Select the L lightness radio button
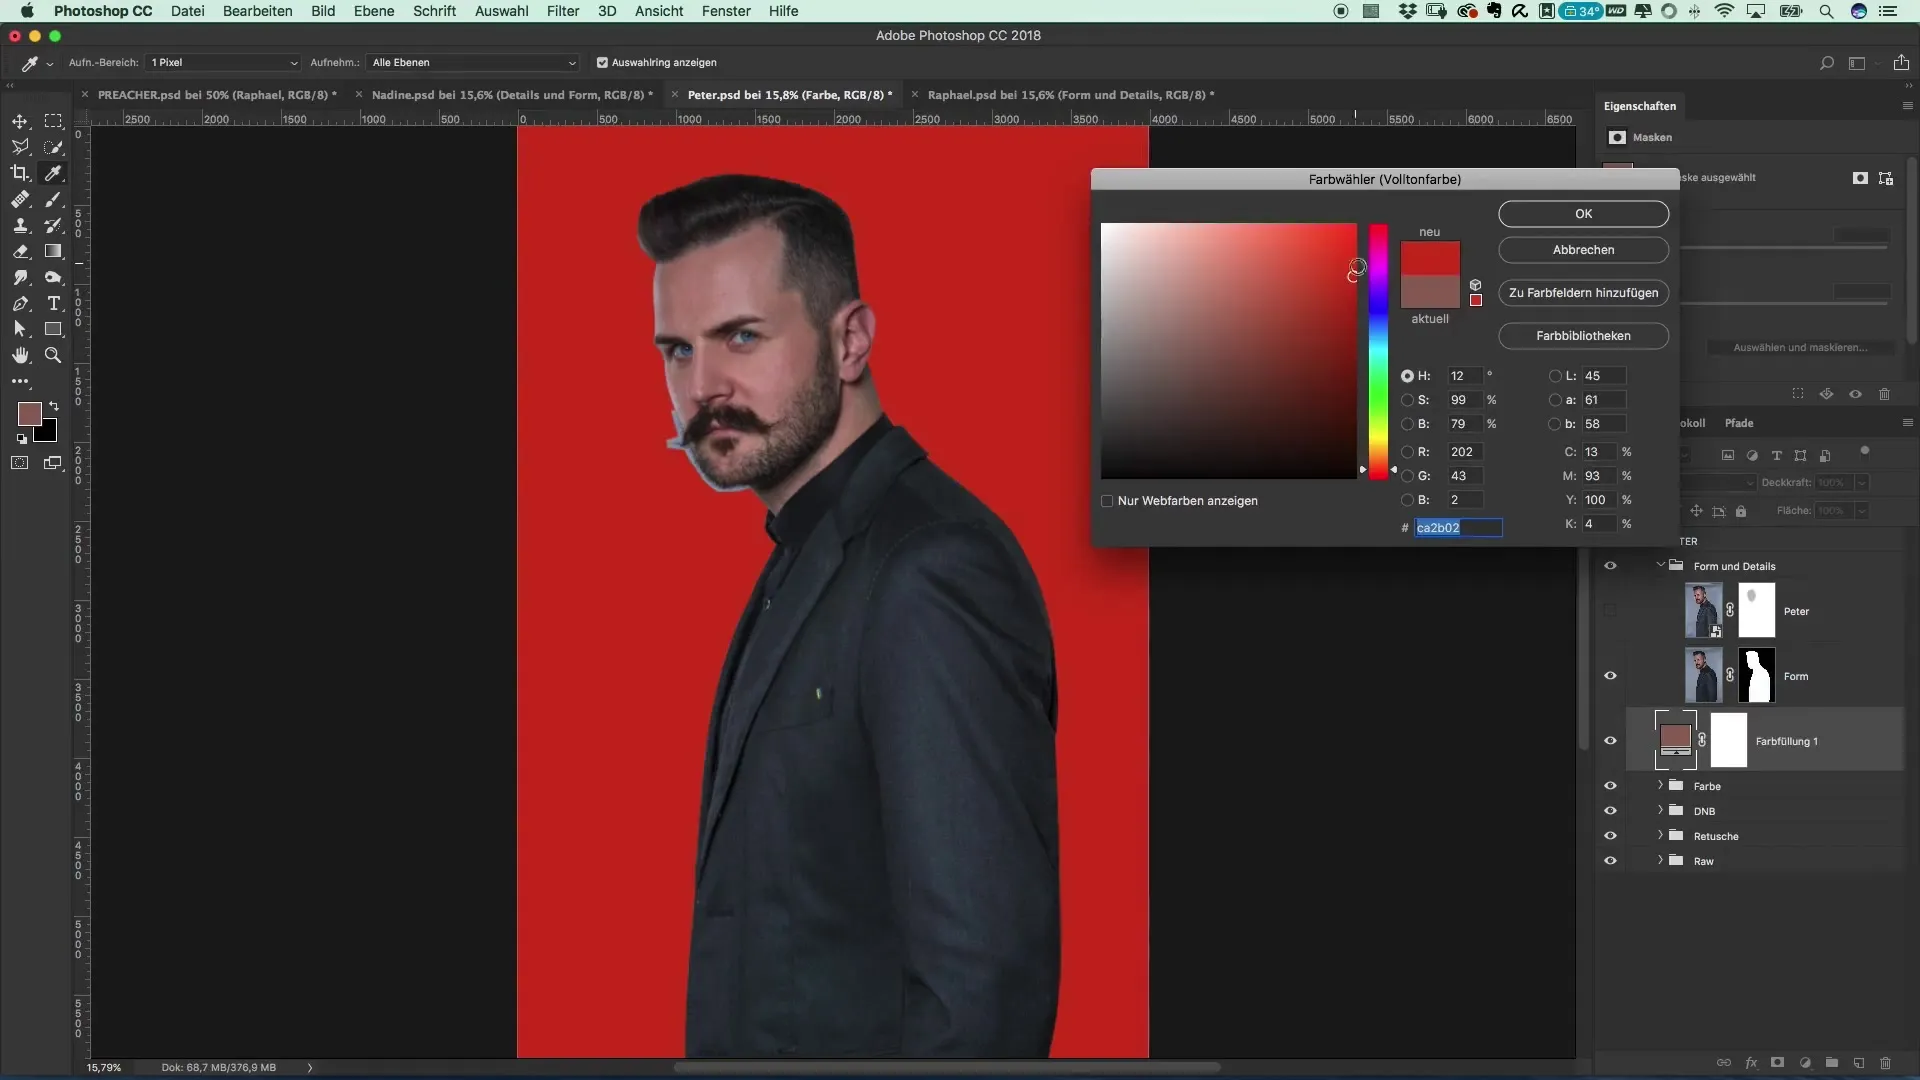1920x1080 pixels. (1555, 376)
